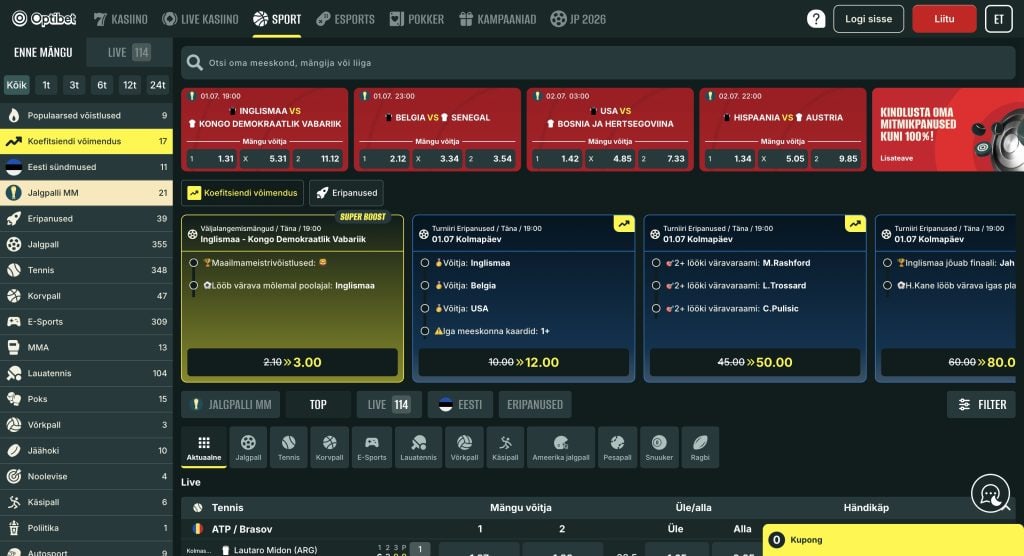Click the search magnifier icon

194,63
